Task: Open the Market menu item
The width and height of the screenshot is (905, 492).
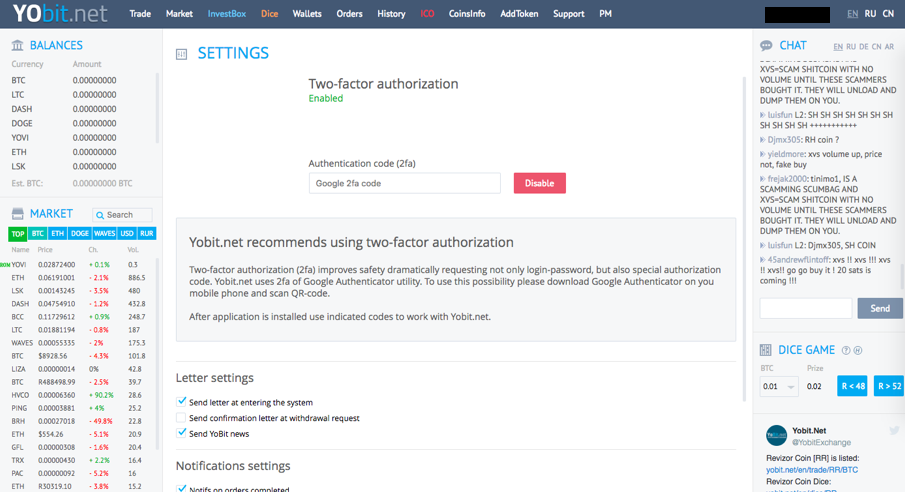Action: click(x=179, y=13)
